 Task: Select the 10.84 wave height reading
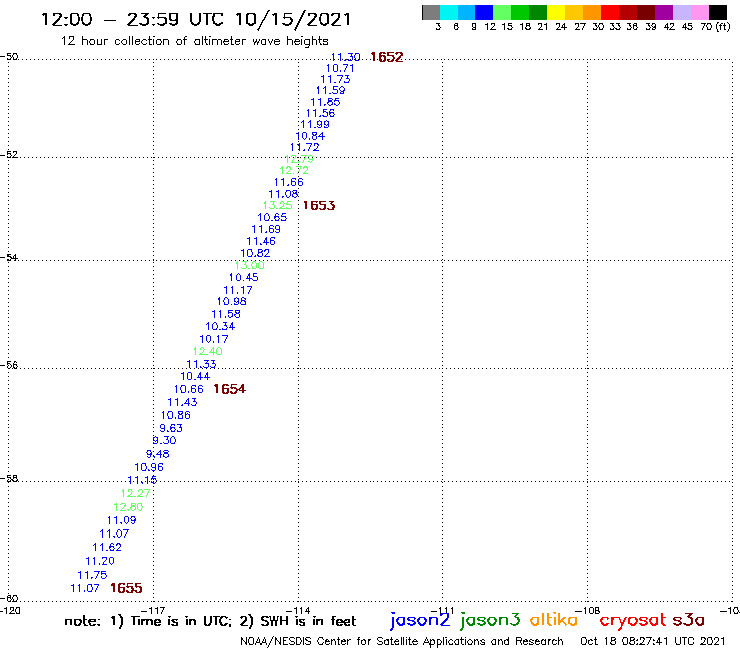pos(310,136)
